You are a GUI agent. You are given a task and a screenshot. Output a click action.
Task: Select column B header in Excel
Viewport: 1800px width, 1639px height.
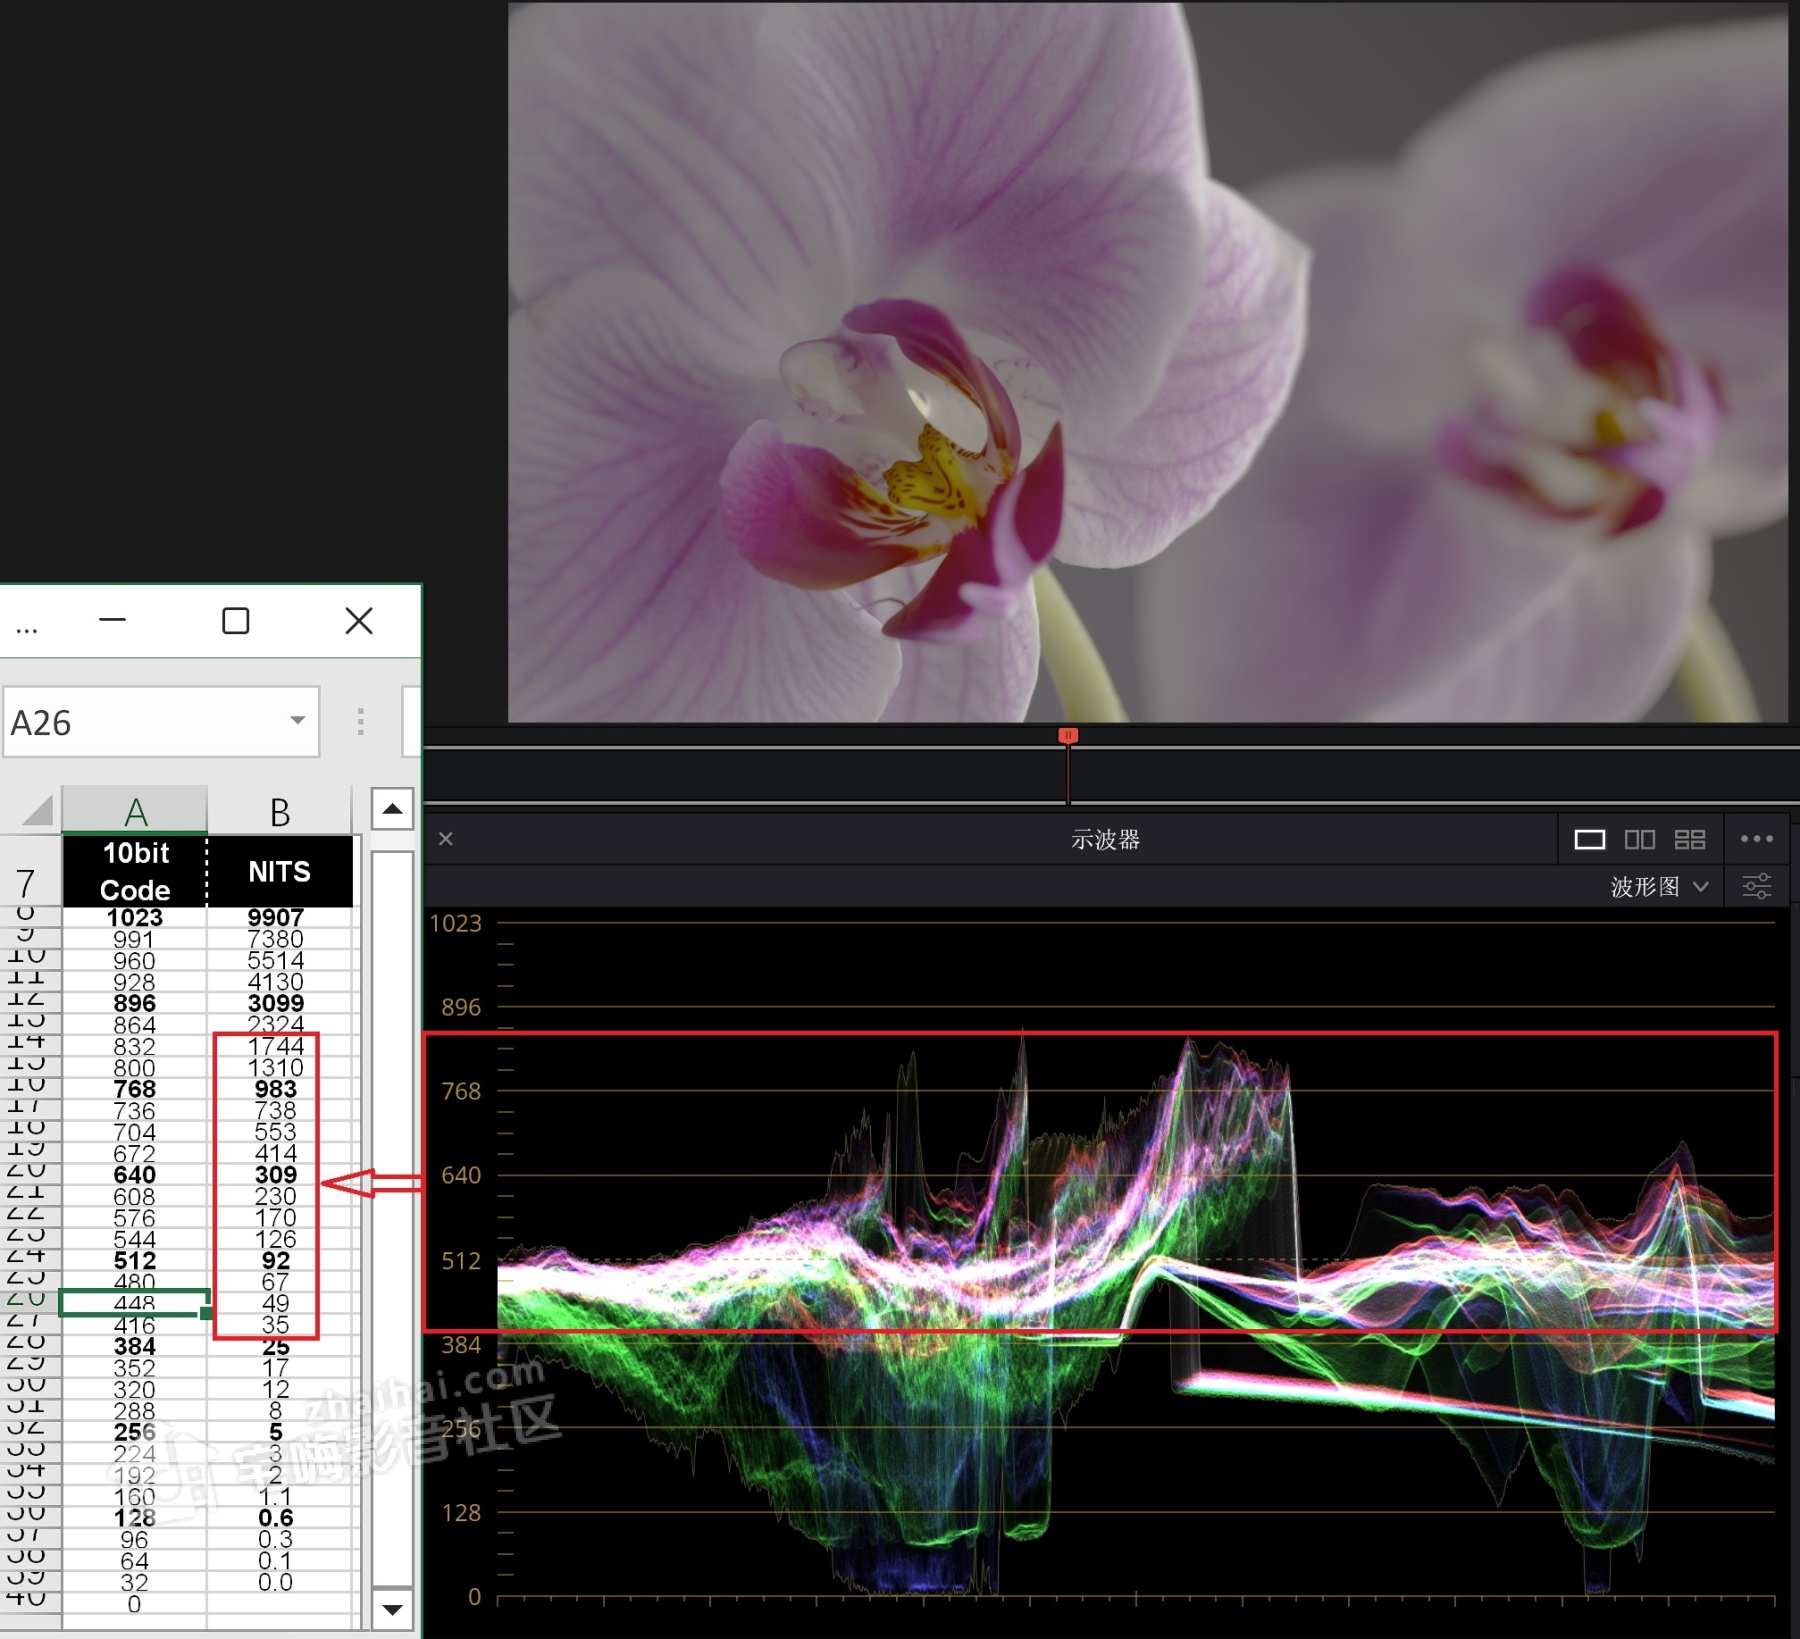click(280, 811)
